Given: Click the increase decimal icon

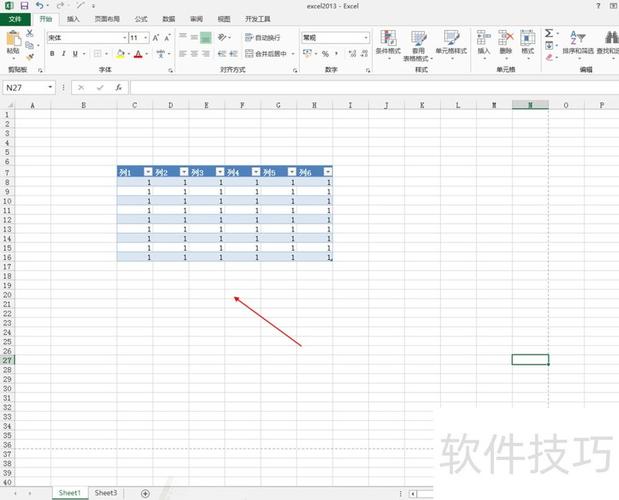Looking at the screenshot, I should (x=353, y=54).
